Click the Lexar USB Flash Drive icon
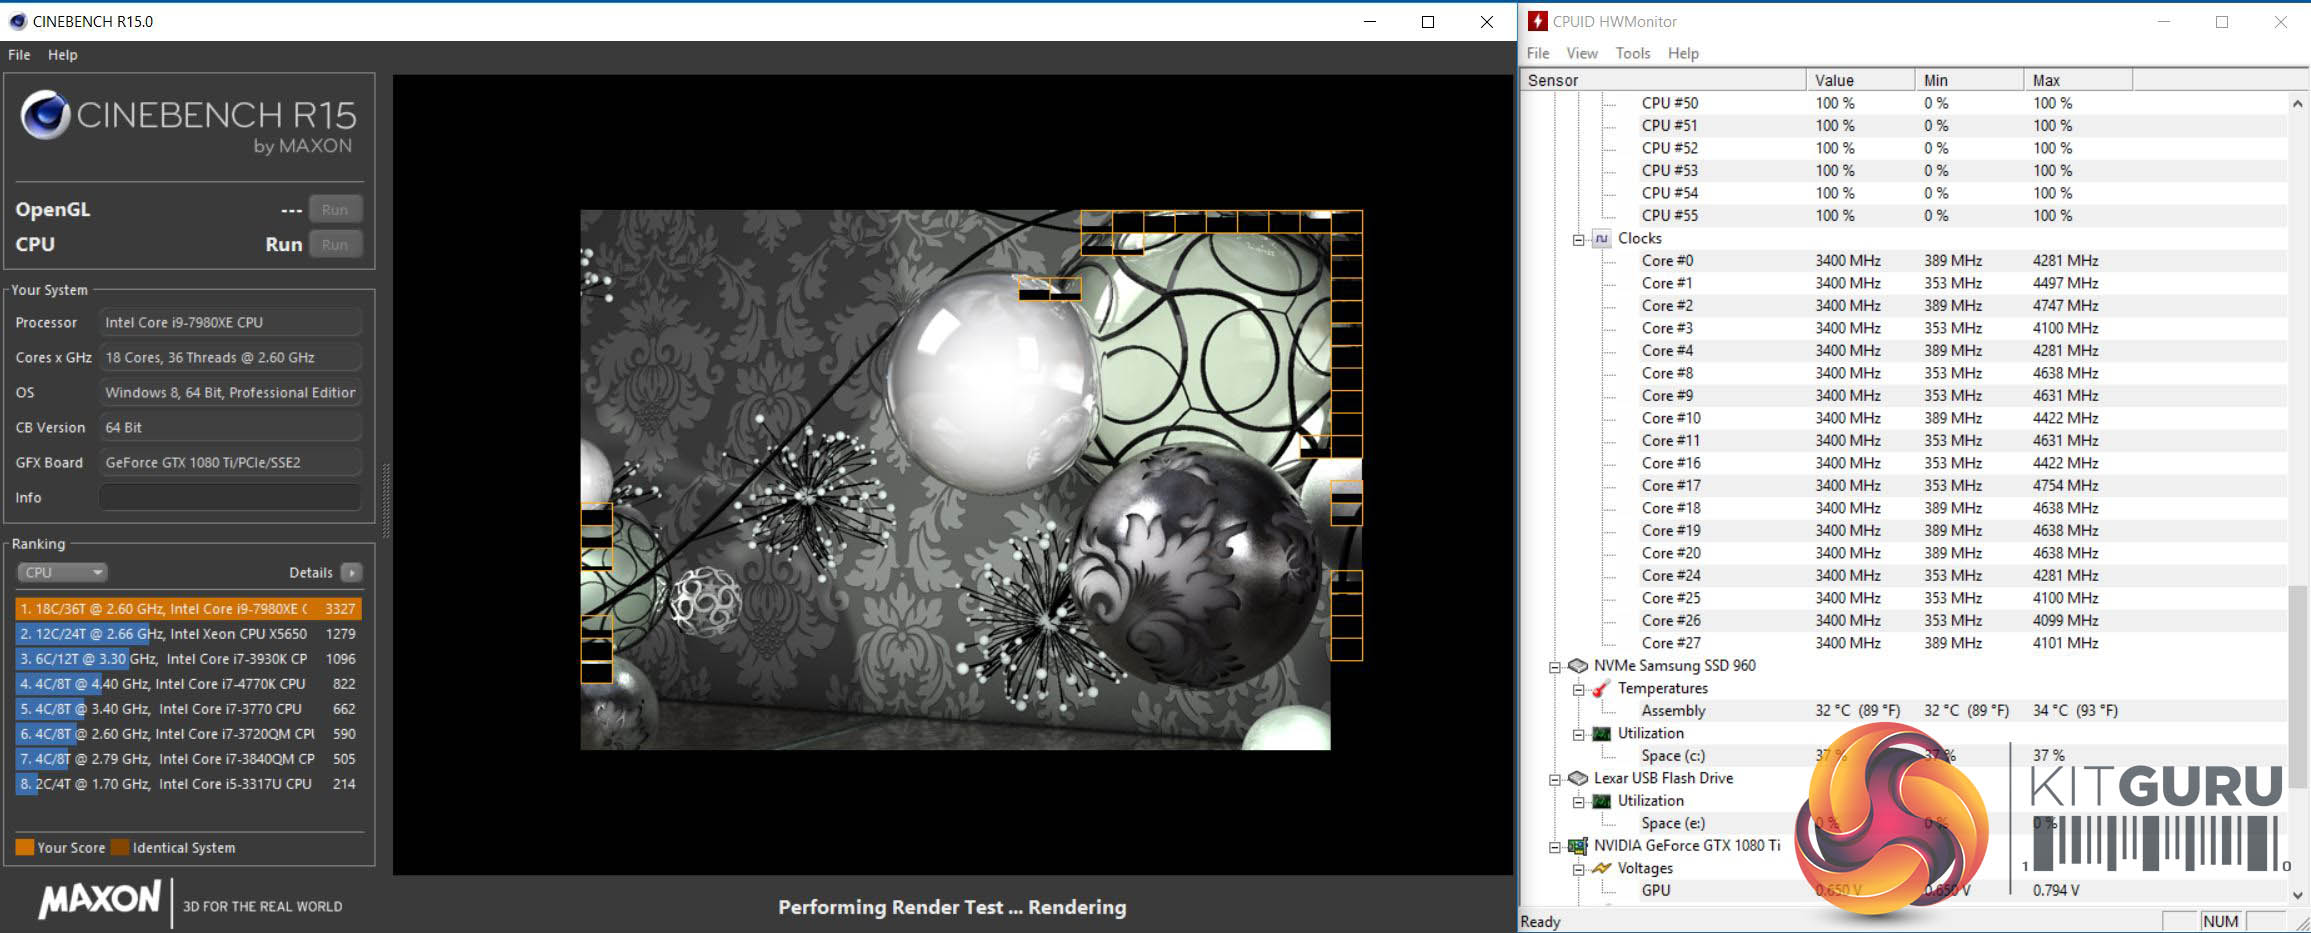Image resolution: width=2311 pixels, height=933 pixels. (x=1578, y=779)
